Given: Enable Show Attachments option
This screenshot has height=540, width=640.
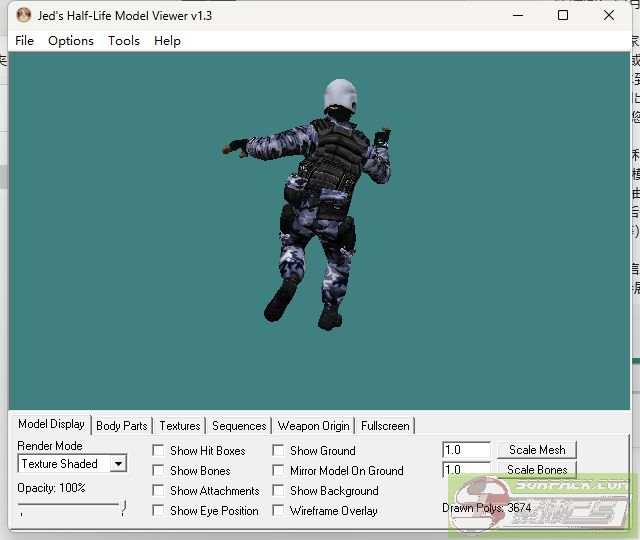Looking at the screenshot, I should coord(158,491).
